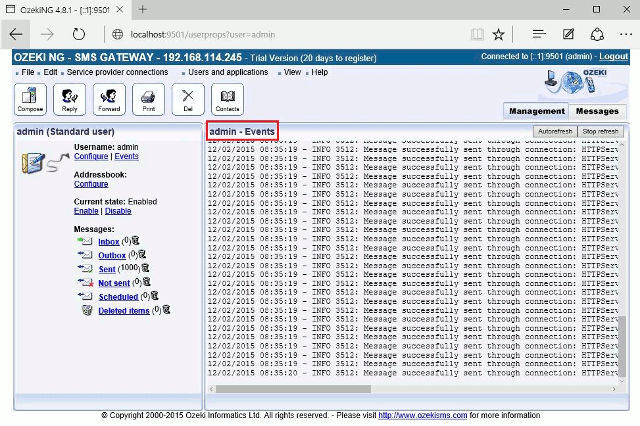Switch to the Management tab

click(536, 111)
